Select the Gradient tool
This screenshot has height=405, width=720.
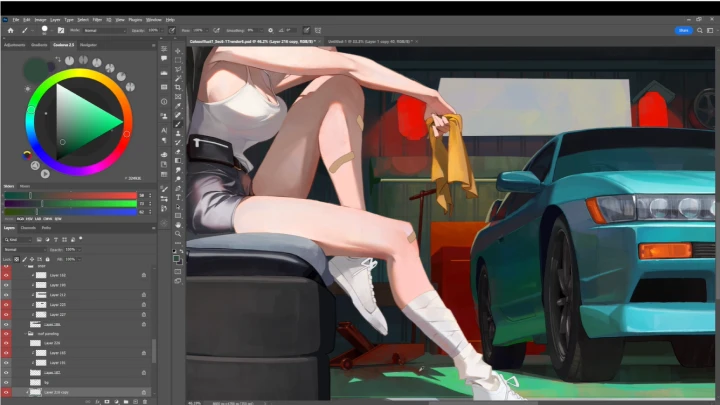pyautogui.click(x=178, y=161)
